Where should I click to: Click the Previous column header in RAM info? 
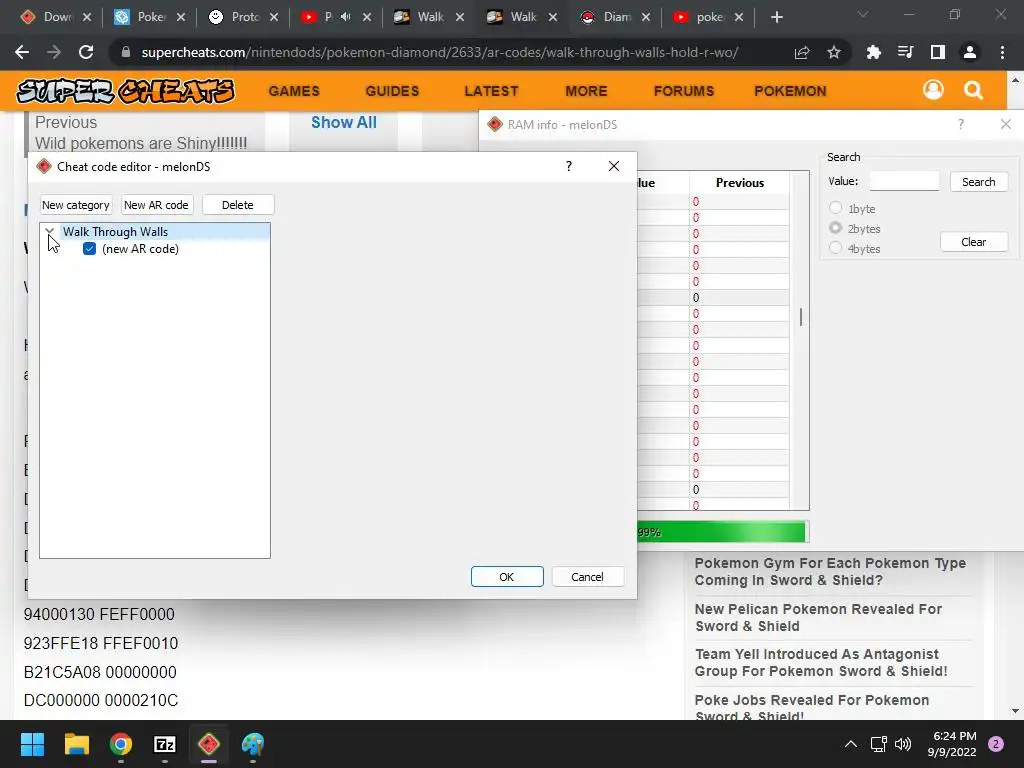click(x=739, y=183)
